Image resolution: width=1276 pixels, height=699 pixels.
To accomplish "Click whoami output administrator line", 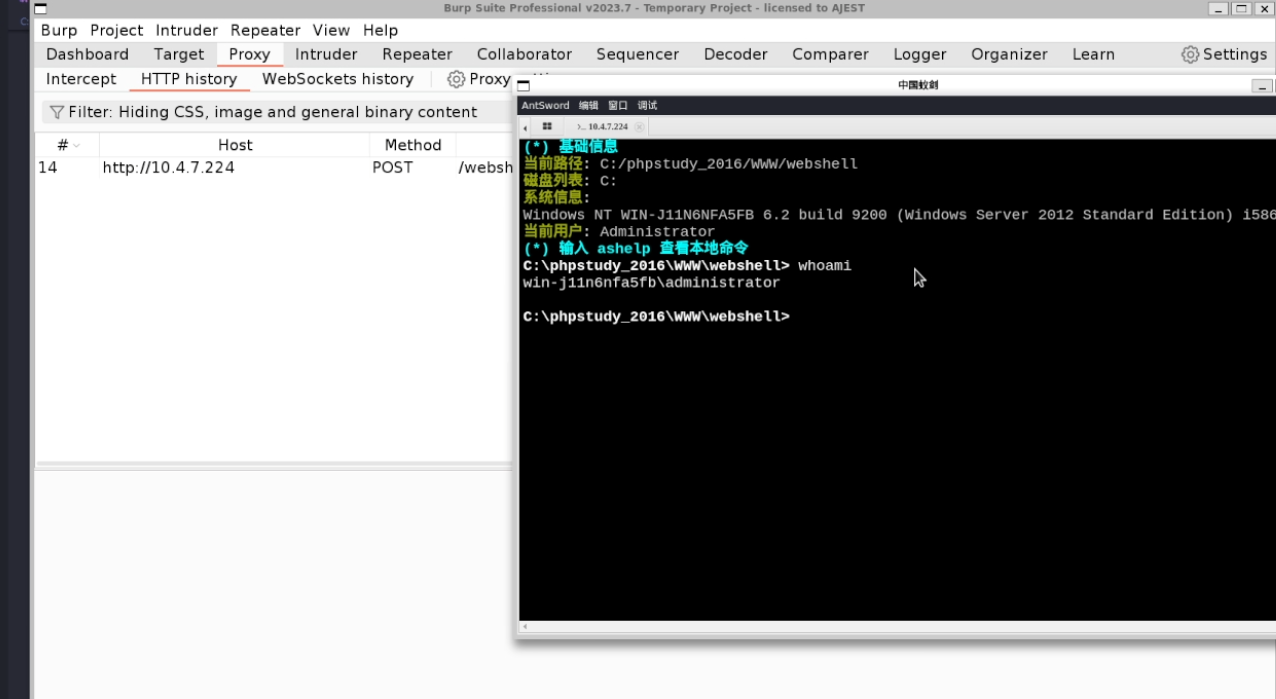I will 651,283.
